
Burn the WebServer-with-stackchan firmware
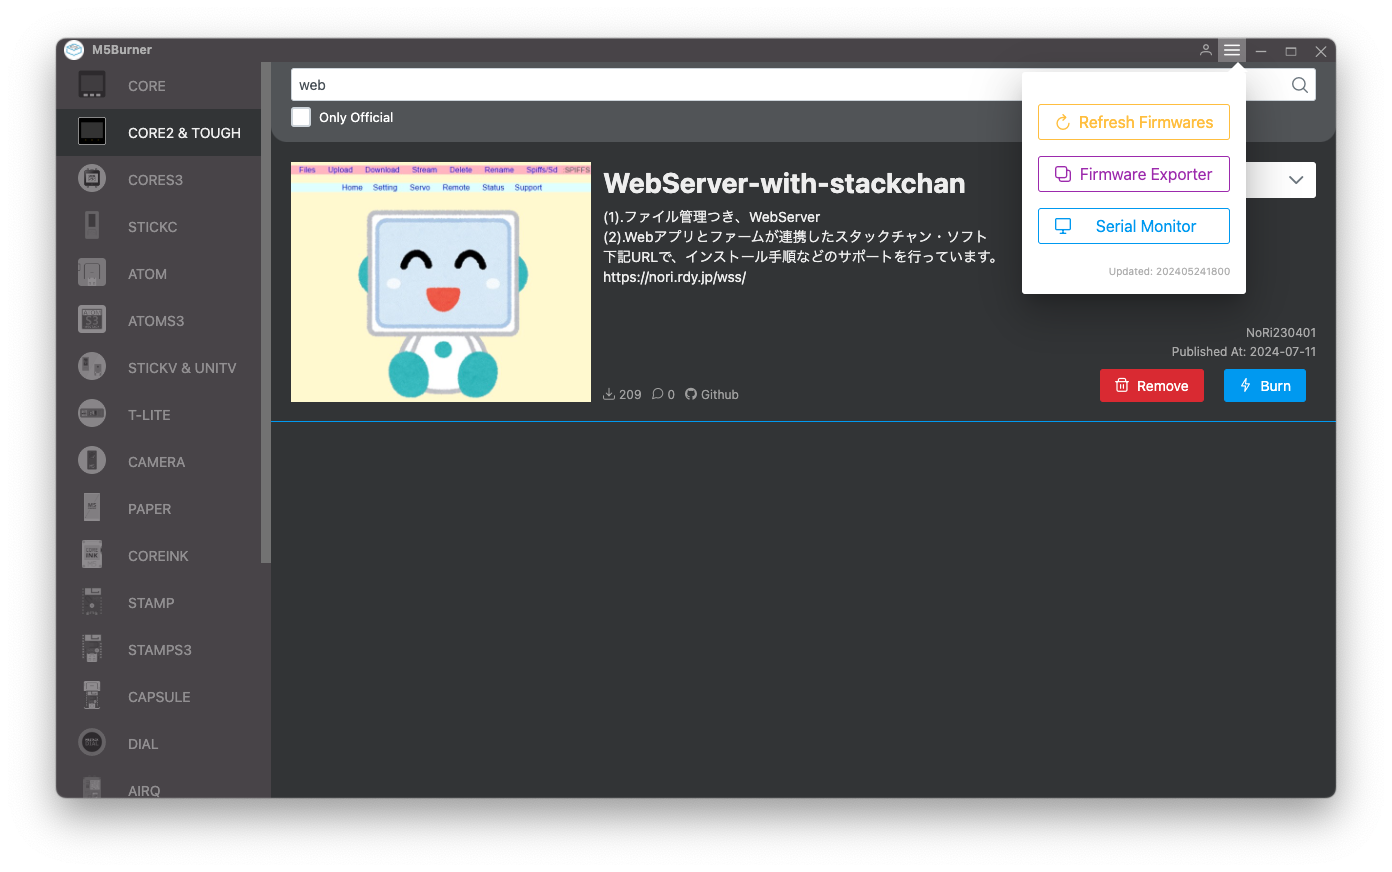1265,386
